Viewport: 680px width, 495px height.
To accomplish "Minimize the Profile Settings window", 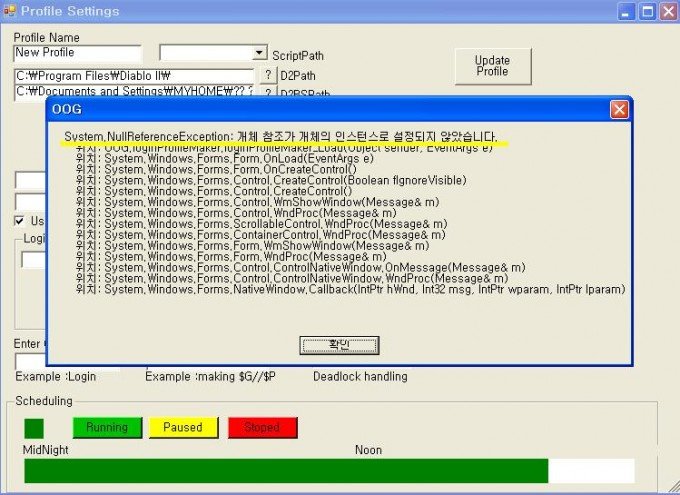I will point(626,11).
